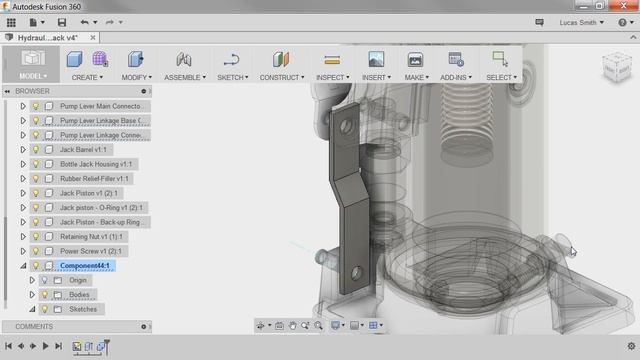Open the INSPECT menu

tap(333, 77)
